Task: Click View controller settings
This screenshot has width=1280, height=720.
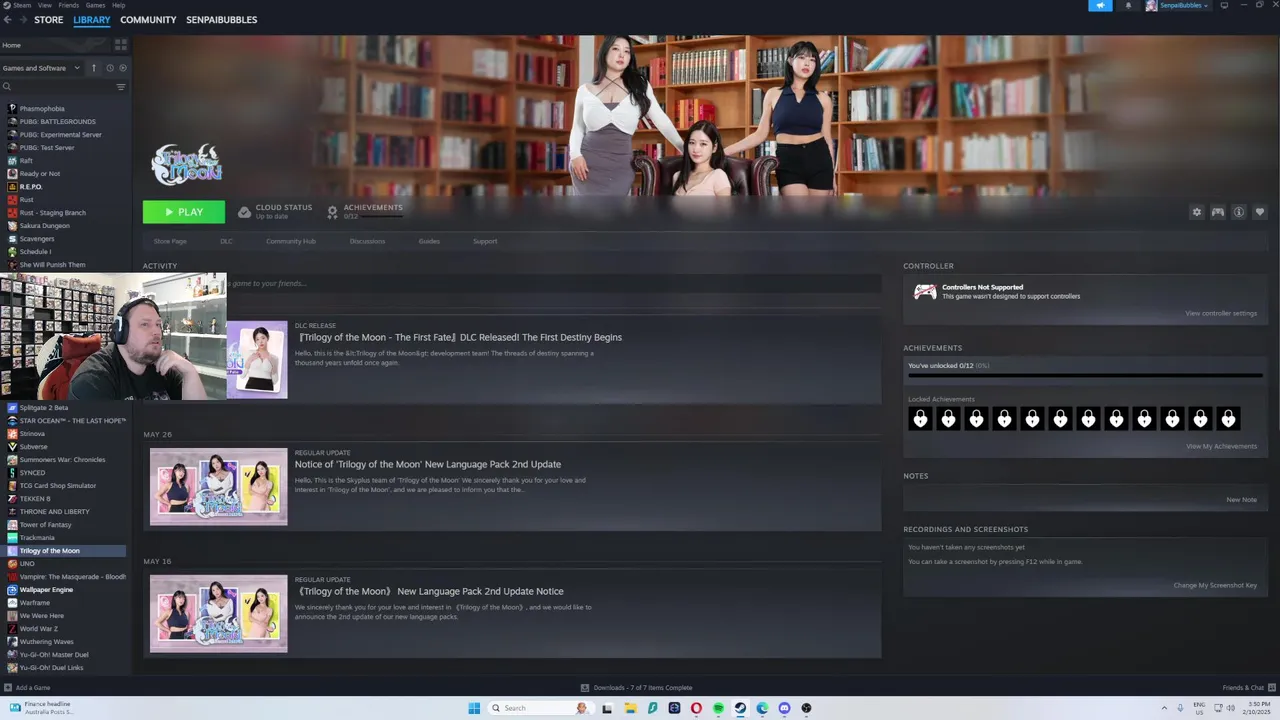Action: pos(1221,313)
